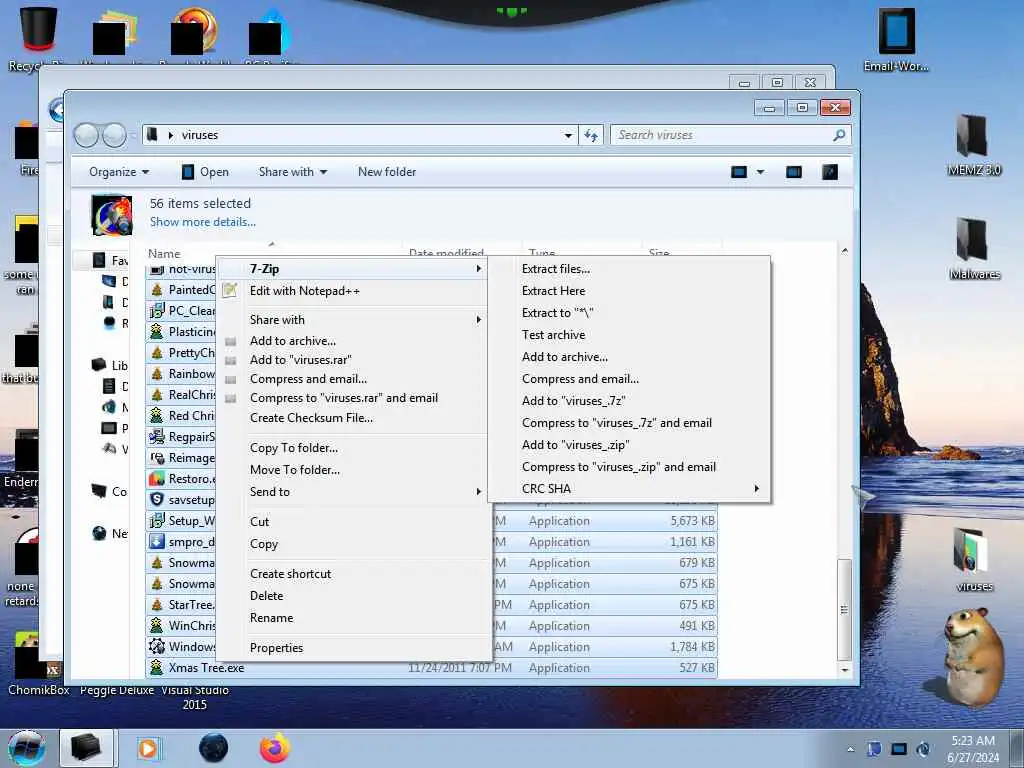Select Create Checksum File...
The image size is (1024, 768).
click(311, 417)
